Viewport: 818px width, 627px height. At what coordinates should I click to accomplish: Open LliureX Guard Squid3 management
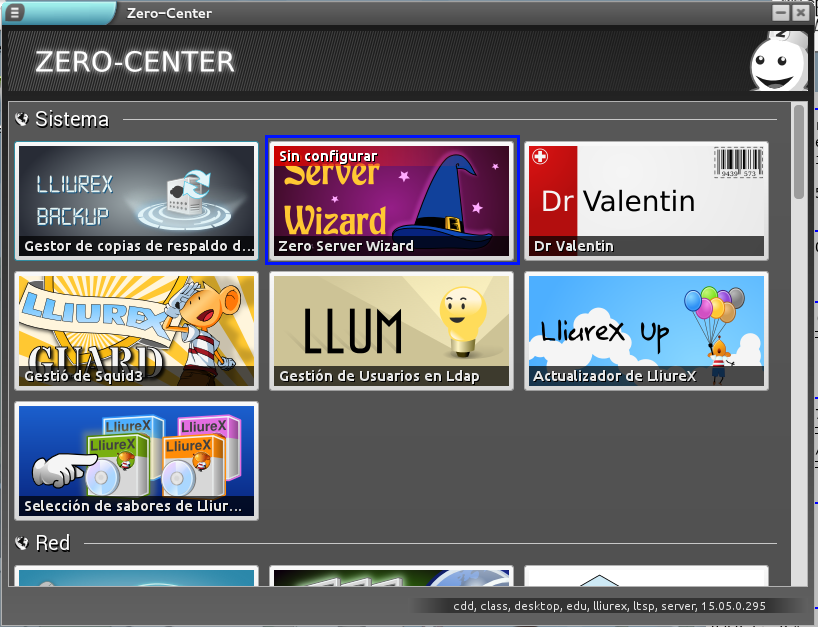137,331
